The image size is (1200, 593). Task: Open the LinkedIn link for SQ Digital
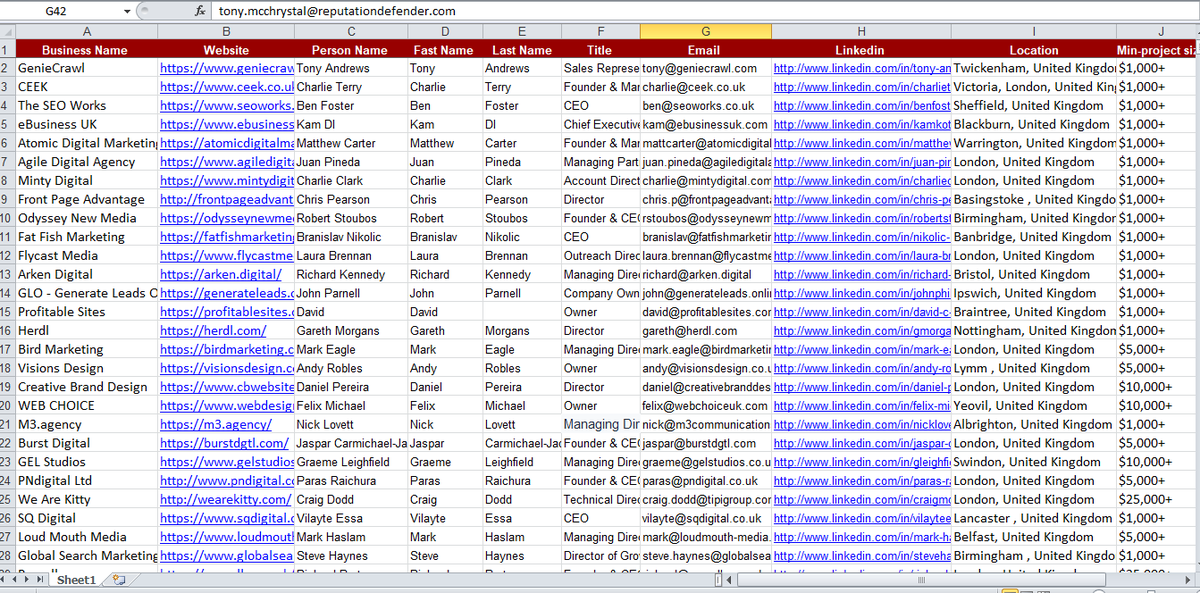[x=862, y=518]
